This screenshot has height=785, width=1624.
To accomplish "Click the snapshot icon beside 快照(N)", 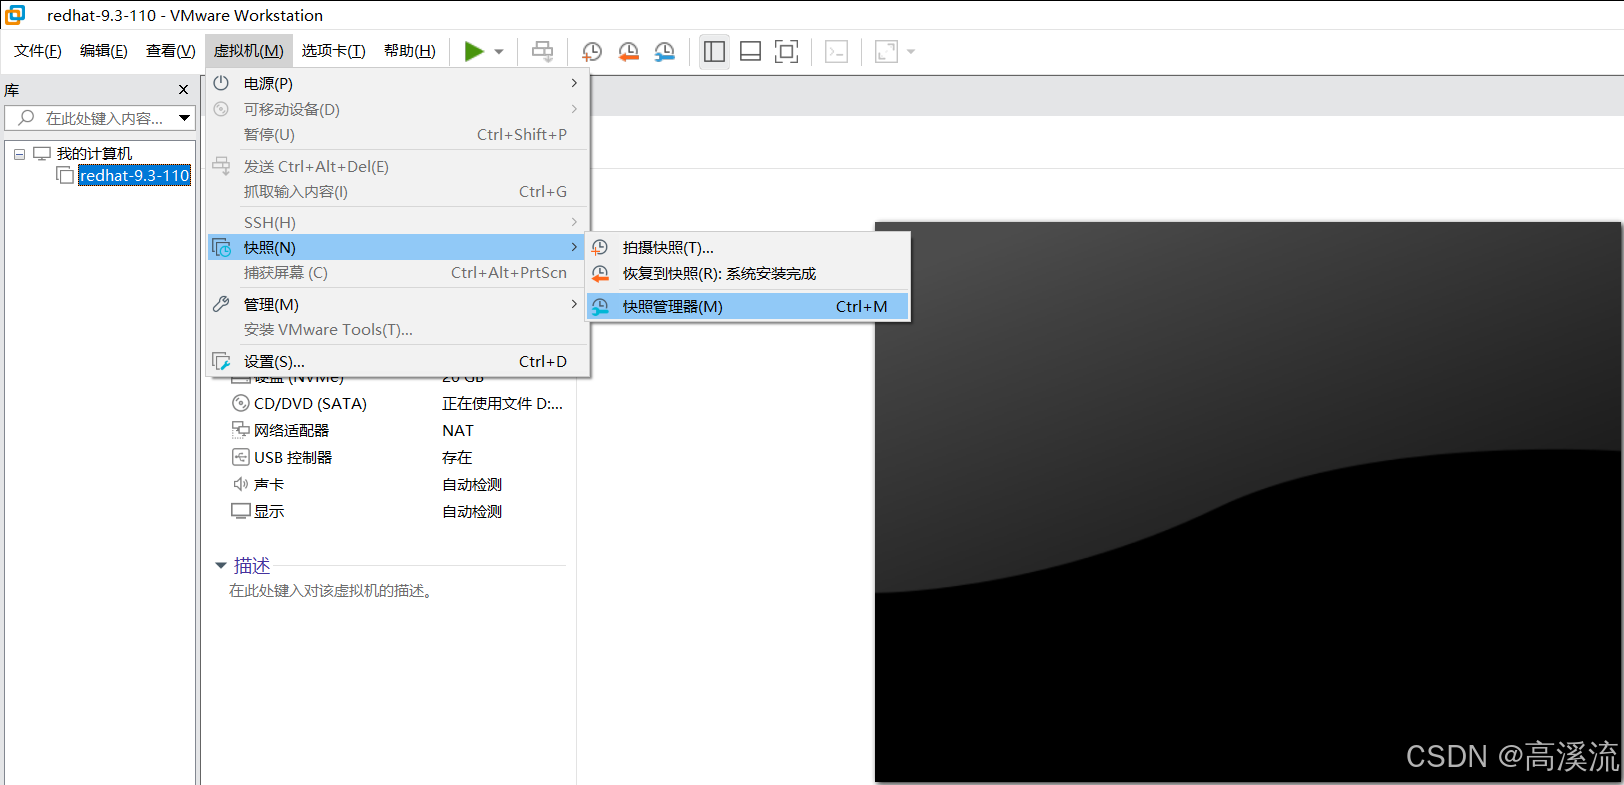I will click(x=221, y=247).
